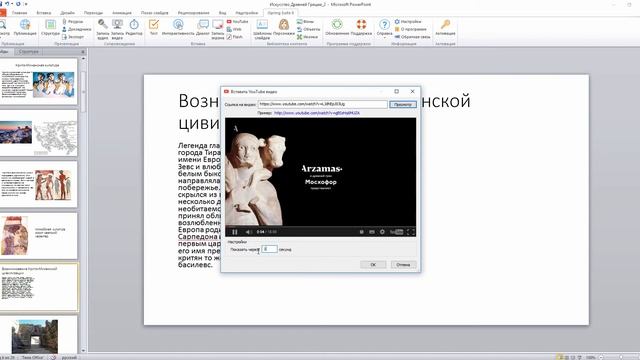Confirm the YouTube dialog with OK
The image size is (640, 360).
(x=373, y=264)
